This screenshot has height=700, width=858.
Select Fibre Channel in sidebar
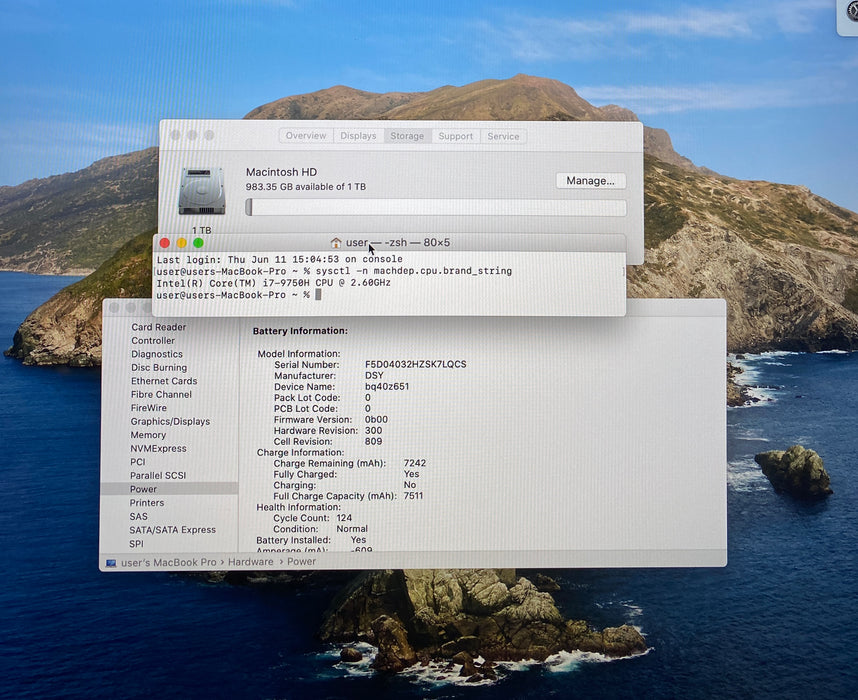click(161, 394)
